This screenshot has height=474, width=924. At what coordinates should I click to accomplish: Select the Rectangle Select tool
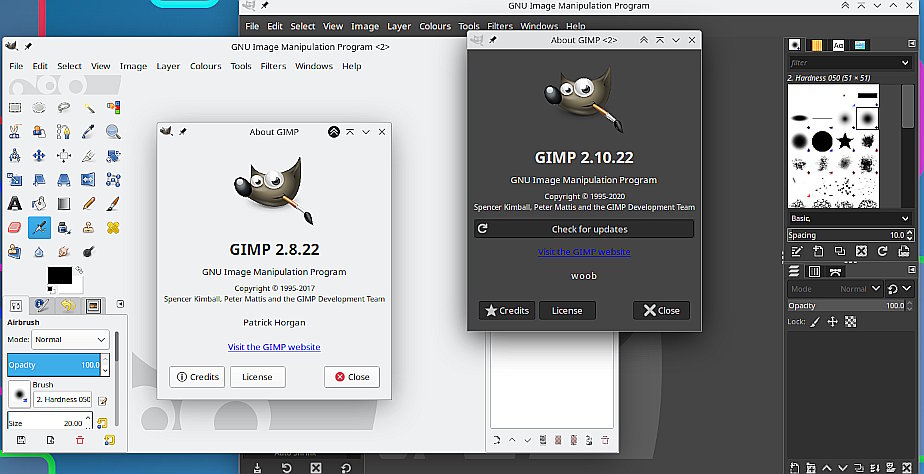pyautogui.click(x=15, y=107)
